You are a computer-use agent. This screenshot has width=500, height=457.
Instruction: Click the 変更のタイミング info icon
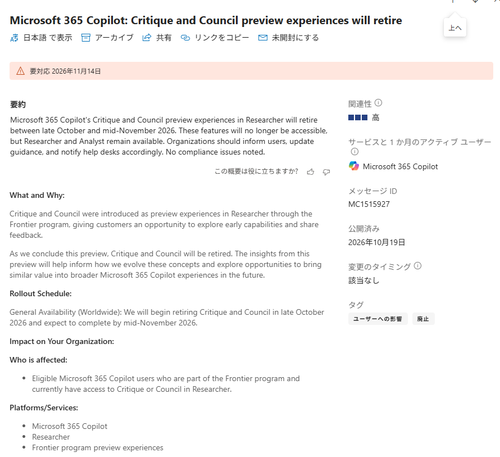tap(418, 266)
